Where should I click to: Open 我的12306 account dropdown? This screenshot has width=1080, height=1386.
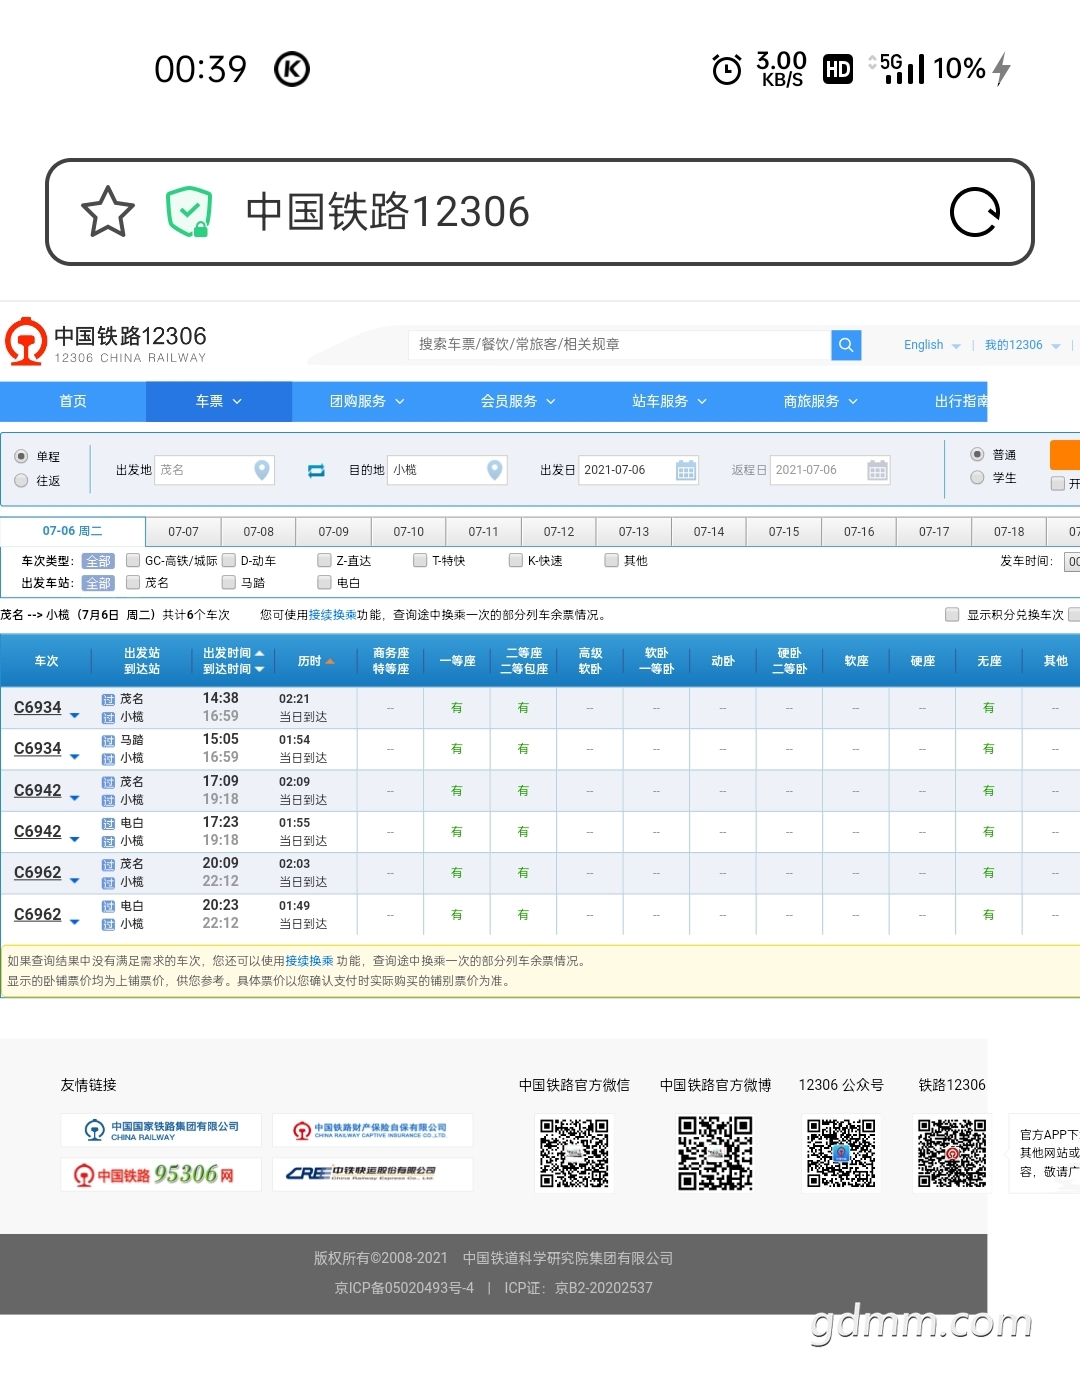1022,345
